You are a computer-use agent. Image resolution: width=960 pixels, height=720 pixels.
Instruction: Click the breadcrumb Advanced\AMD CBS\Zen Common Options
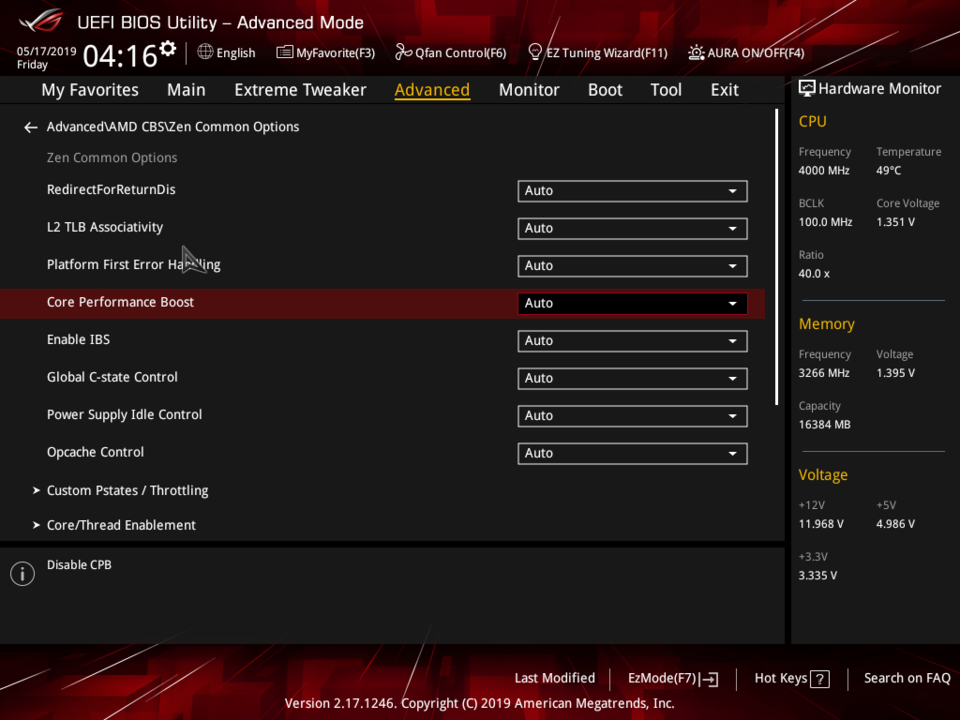click(173, 127)
